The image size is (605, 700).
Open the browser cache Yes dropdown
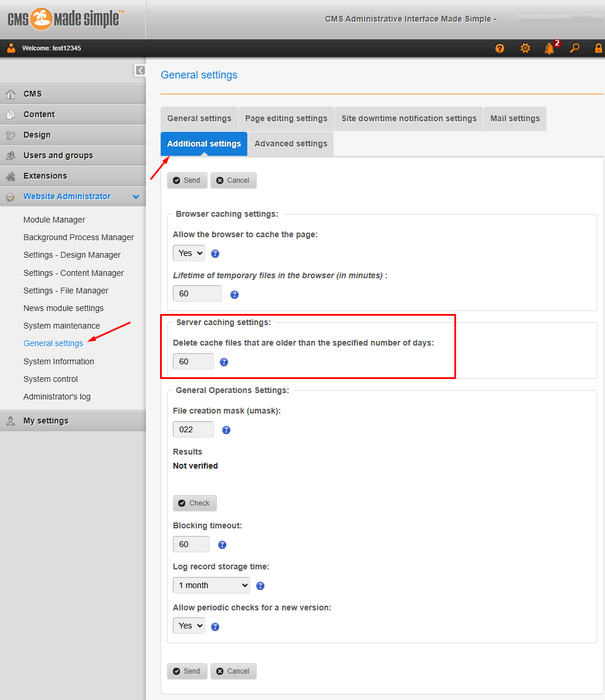(189, 253)
